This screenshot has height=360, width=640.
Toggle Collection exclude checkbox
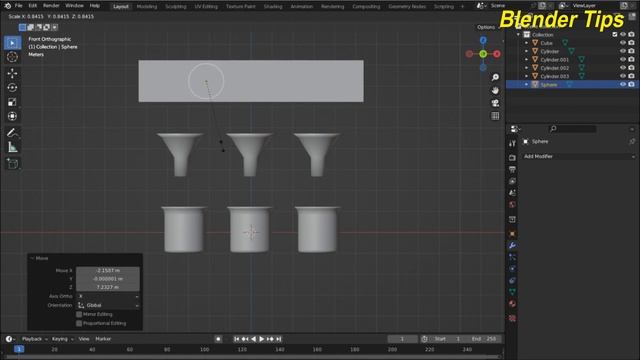[x=615, y=35]
